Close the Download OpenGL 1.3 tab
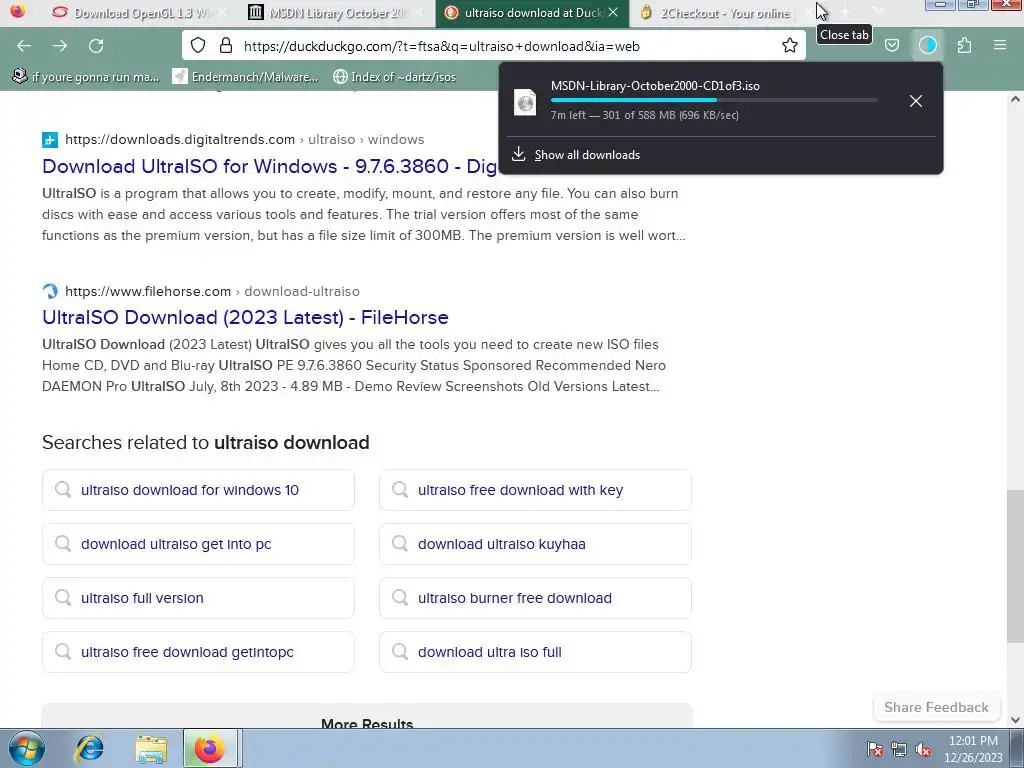The width and height of the screenshot is (1024, 768). click(222, 12)
